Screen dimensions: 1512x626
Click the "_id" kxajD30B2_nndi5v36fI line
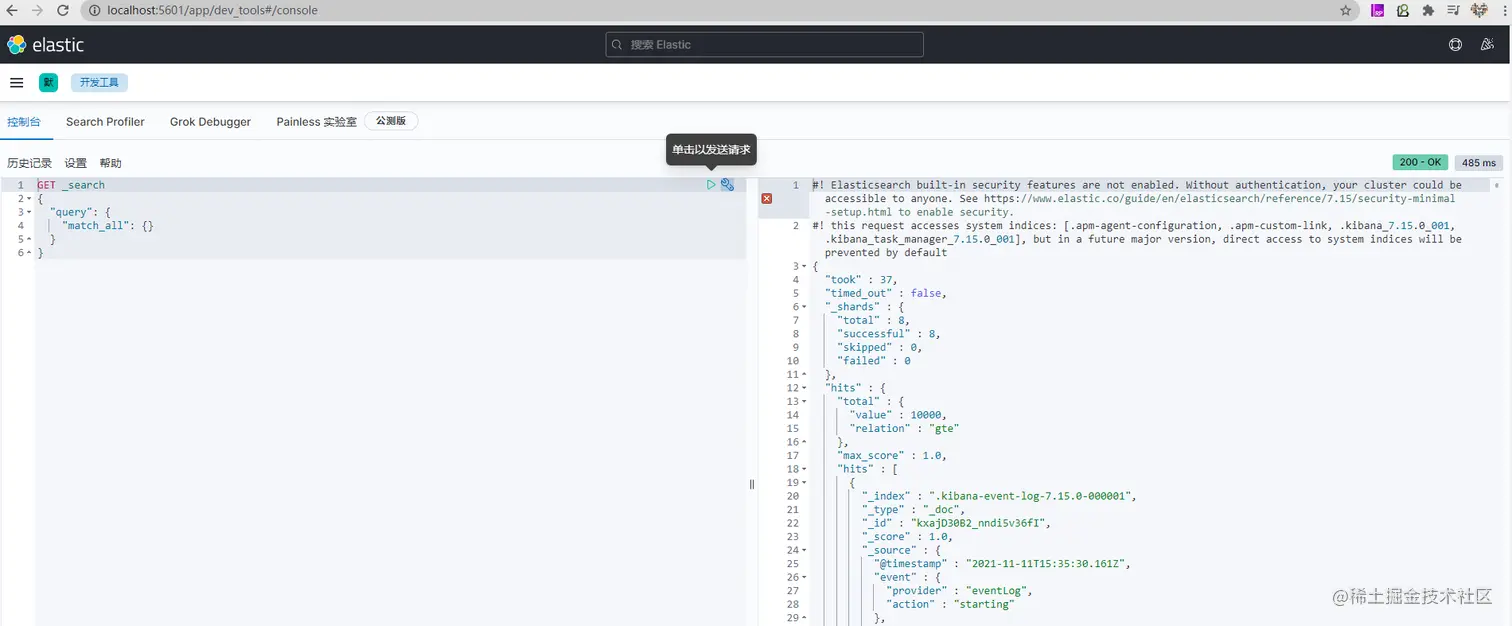coord(956,523)
